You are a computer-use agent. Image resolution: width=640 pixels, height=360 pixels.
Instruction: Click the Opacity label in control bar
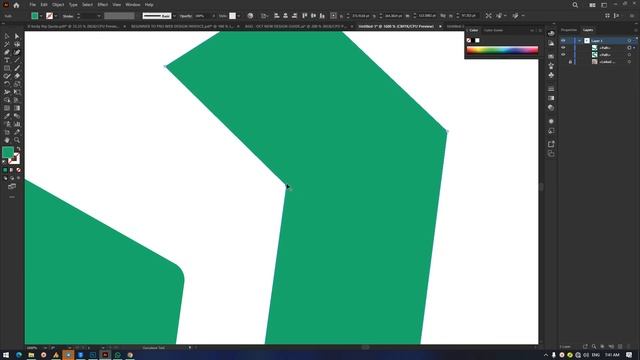[x=186, y=16]
